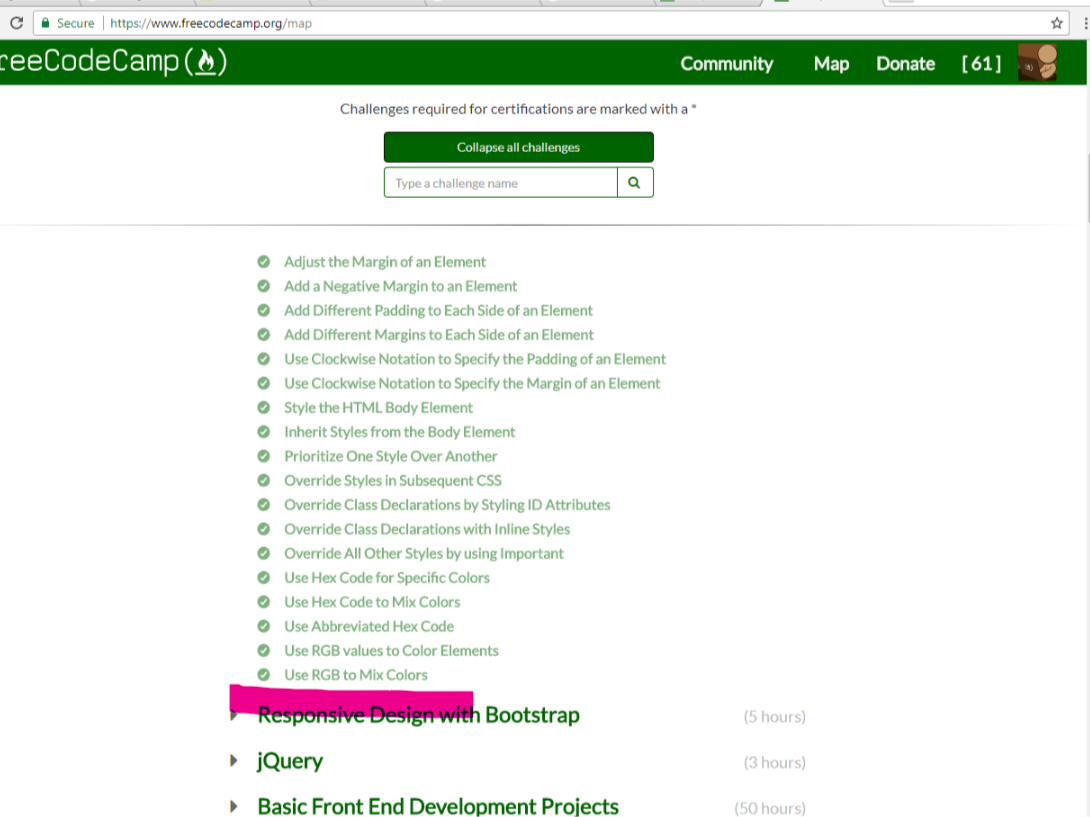Click checkmark beside Override Class Declarations by Styling ID

263,505
